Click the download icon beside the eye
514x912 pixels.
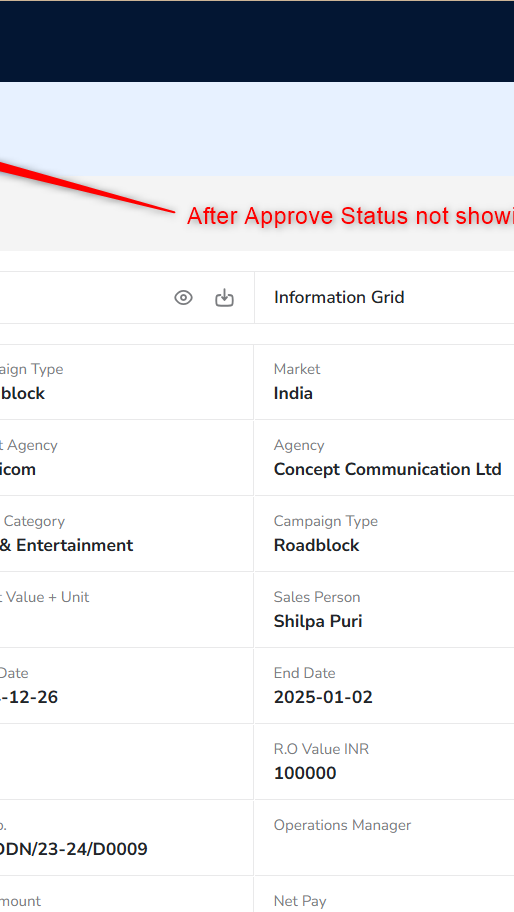pyautogui.click(x=224, y=298)
